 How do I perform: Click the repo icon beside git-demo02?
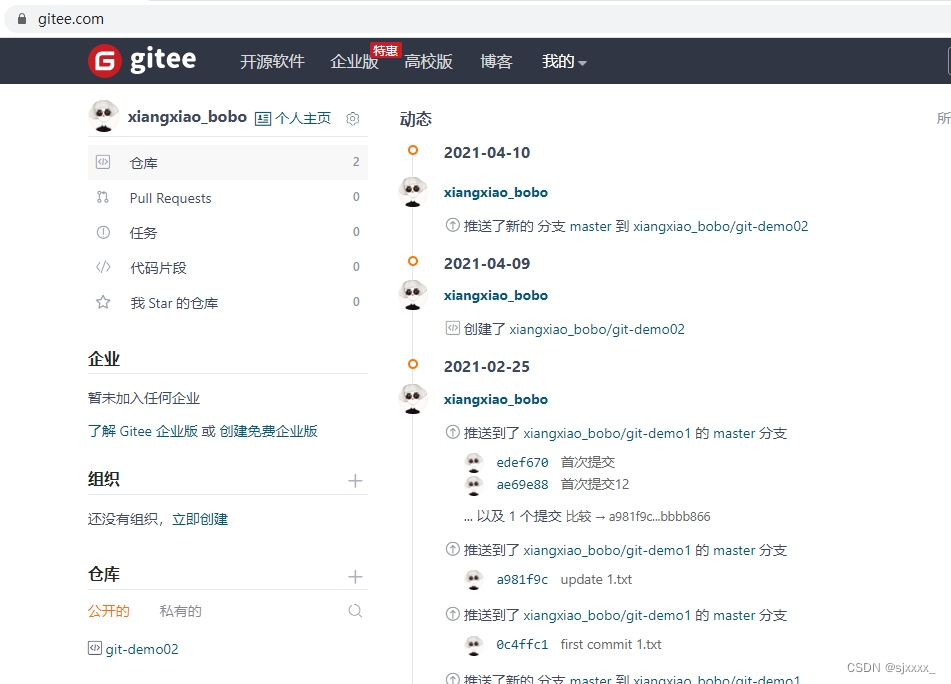click(95, 648)
